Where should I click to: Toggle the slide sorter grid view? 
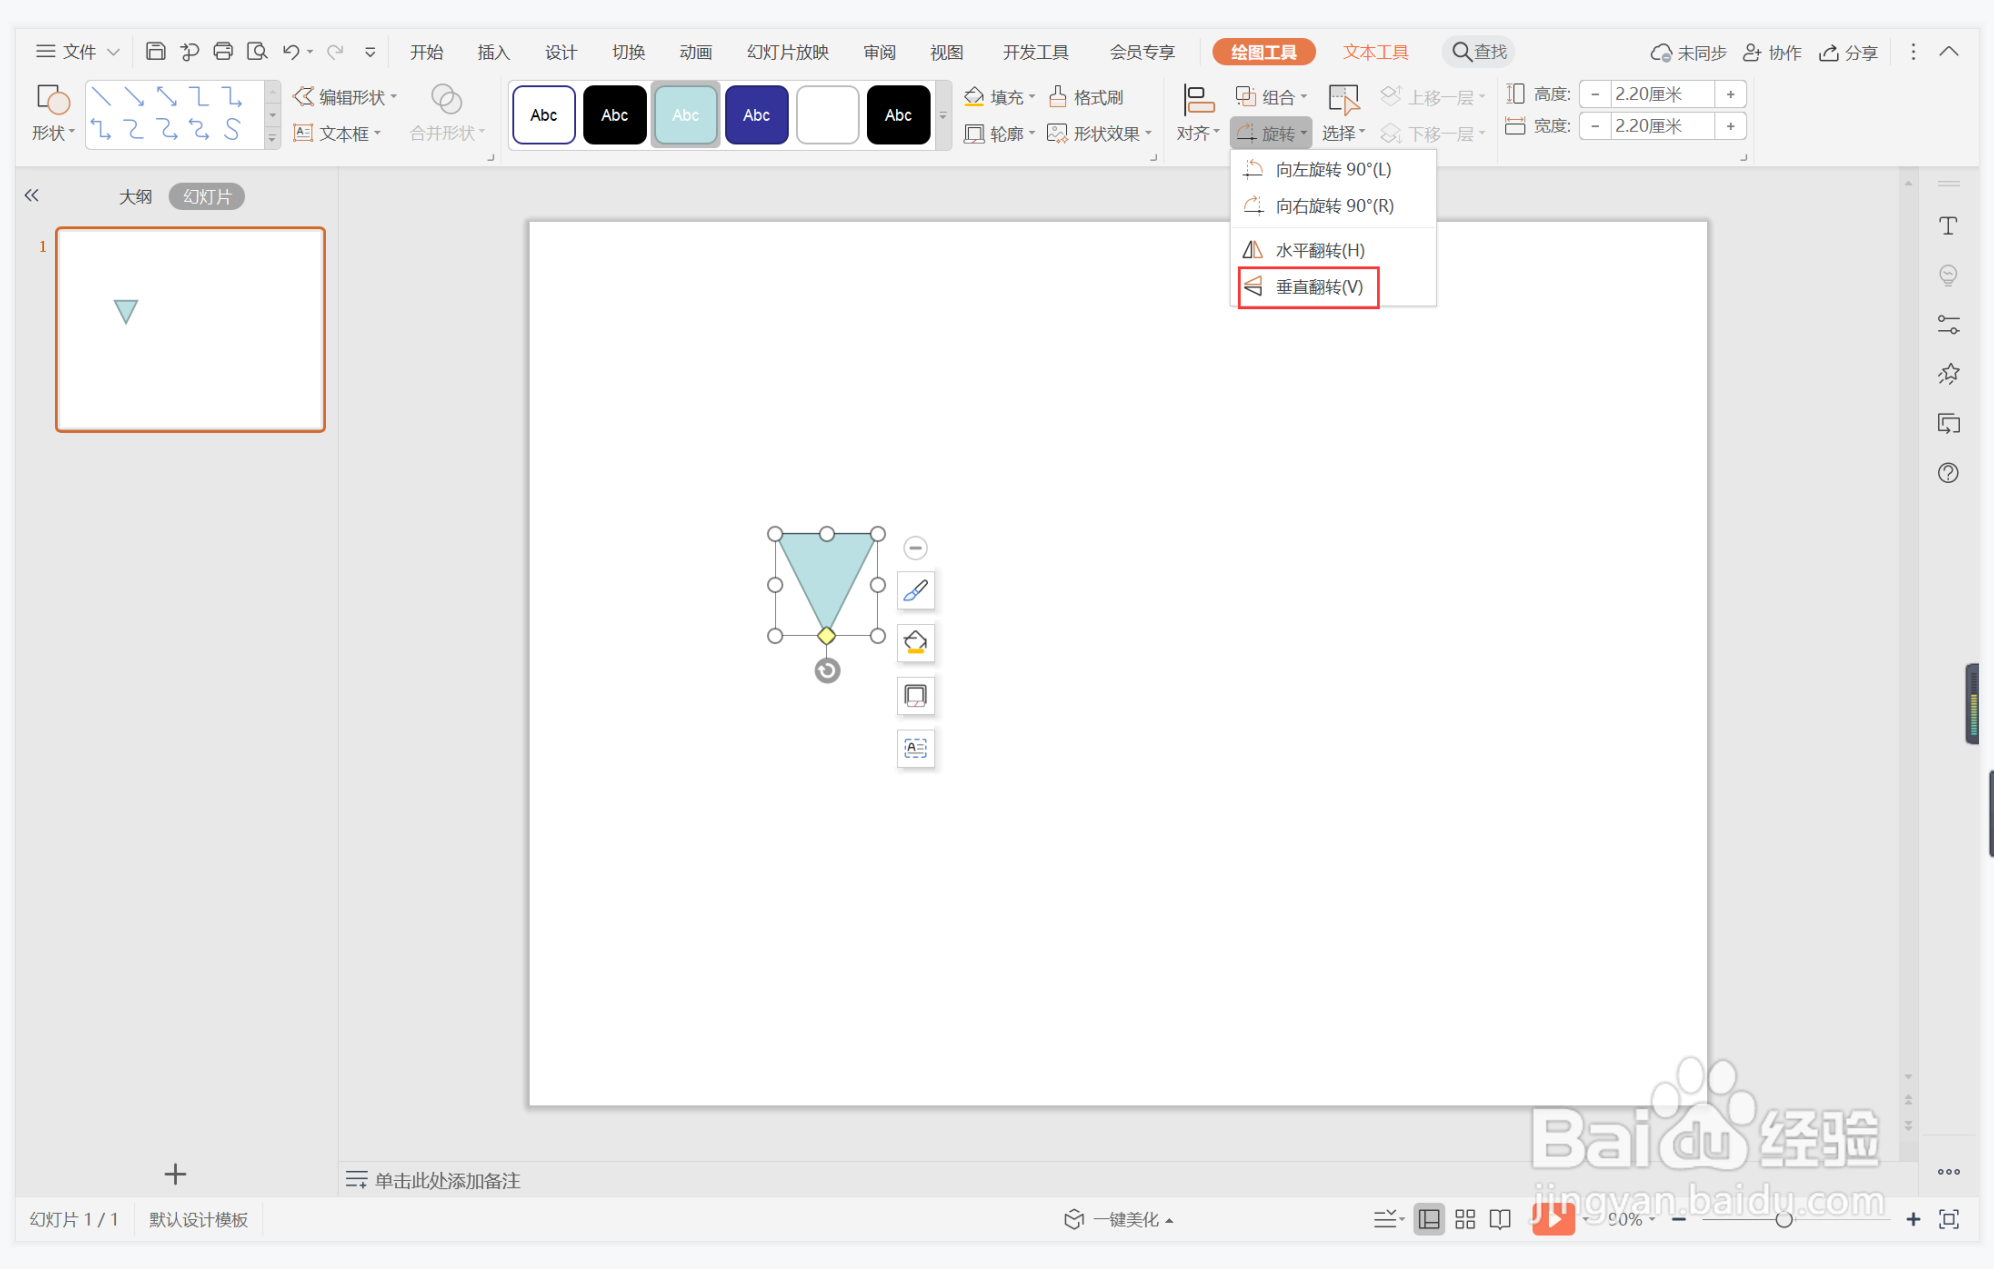click(x=1465, y=1219)
